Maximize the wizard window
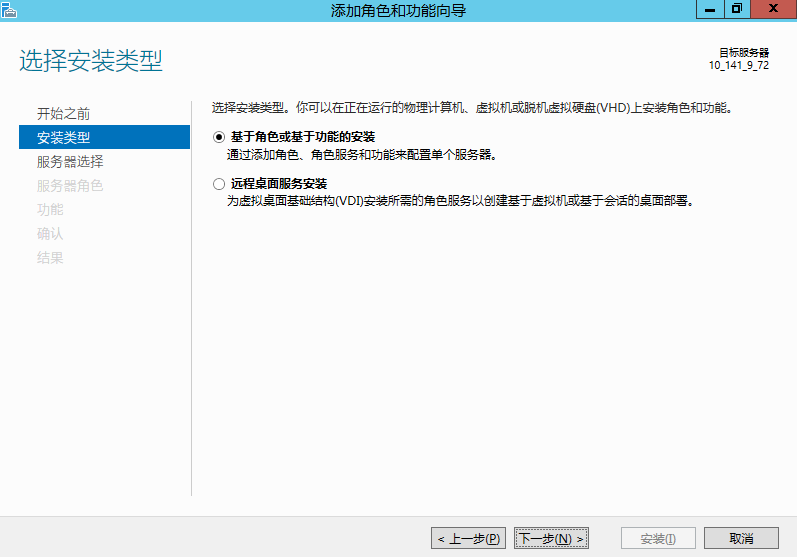The image size is (797, 557). [737, 9]
